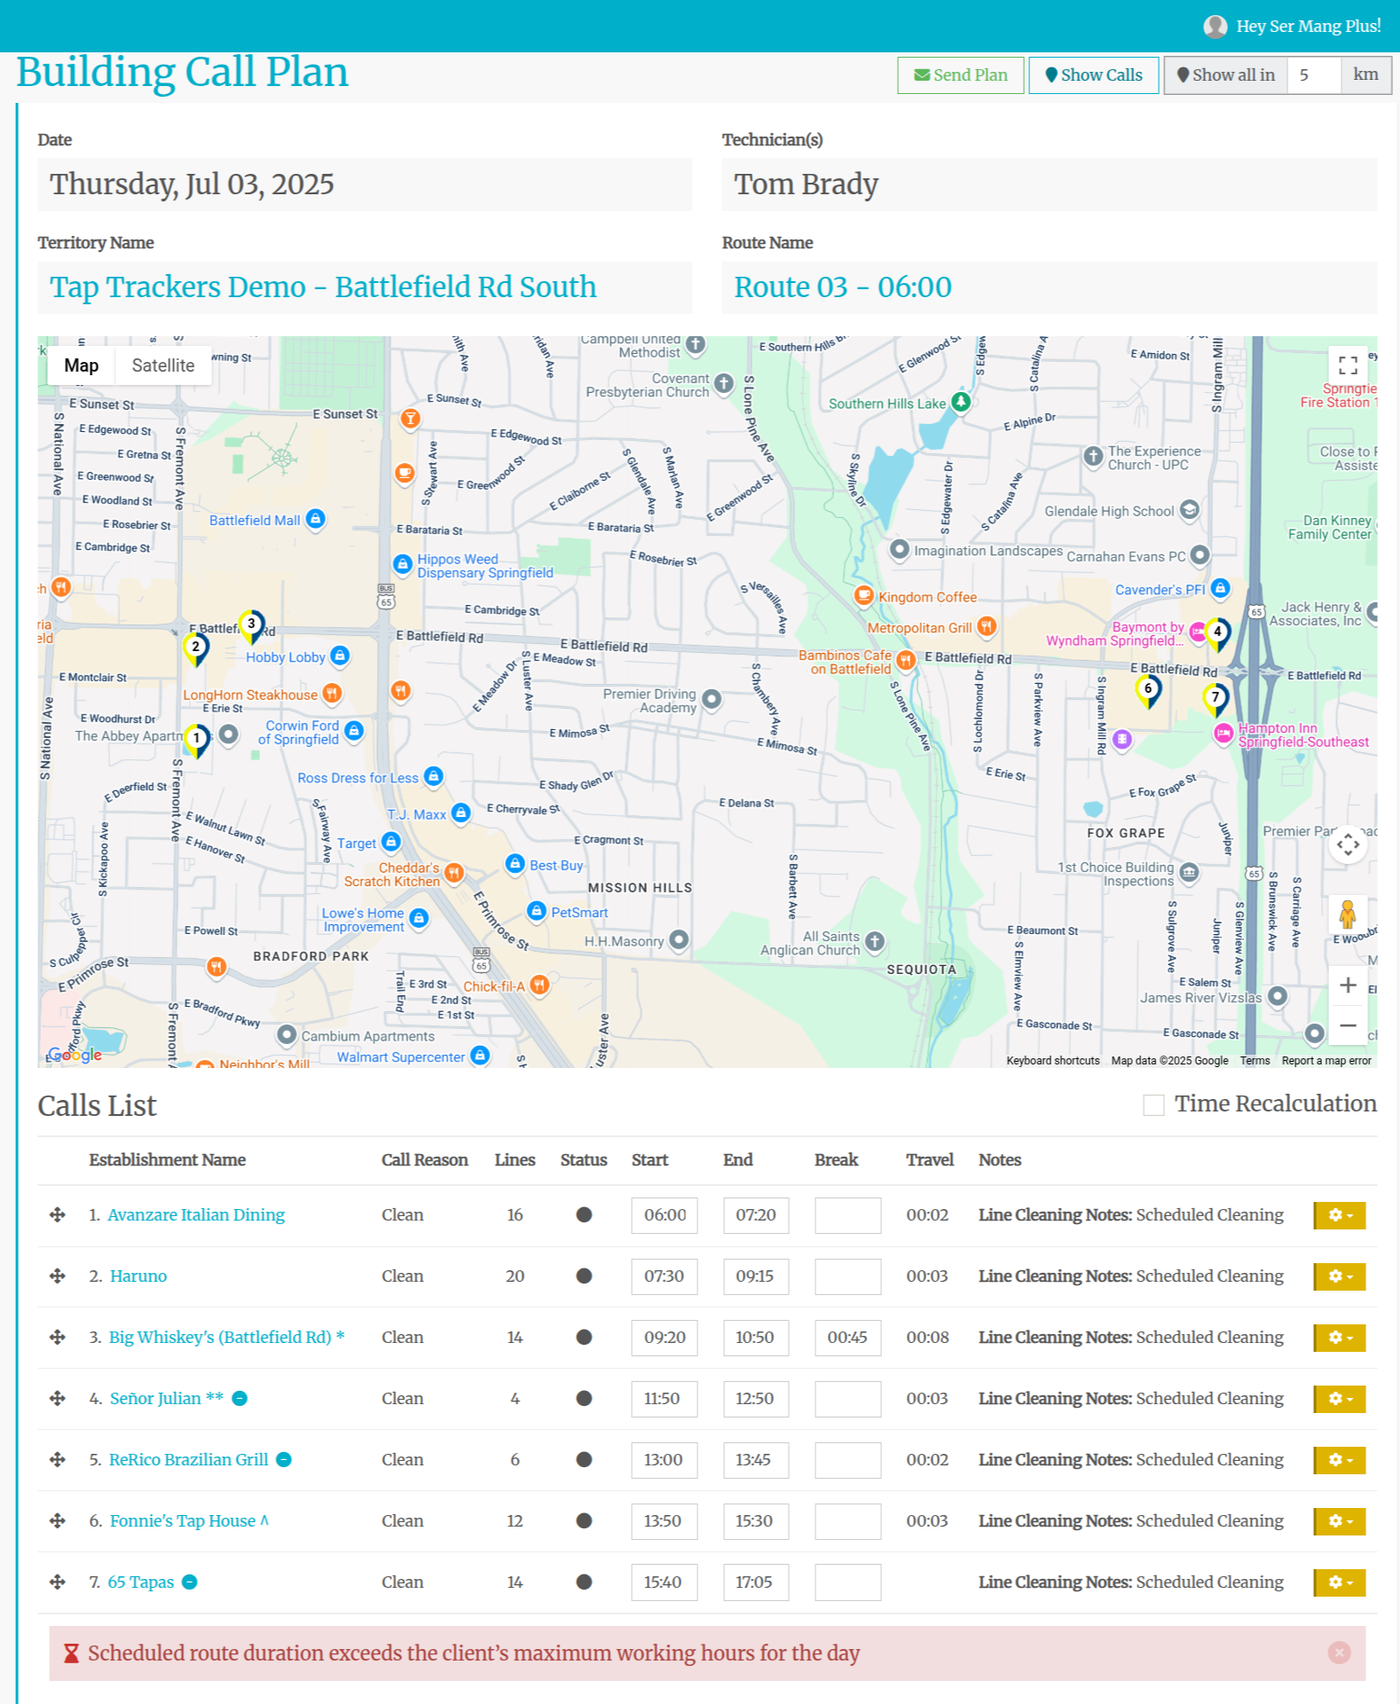Click the move handle for Haruno row
Image resolution: width=1400 pixels, height=1704 pixels.
coord(57,1276)
